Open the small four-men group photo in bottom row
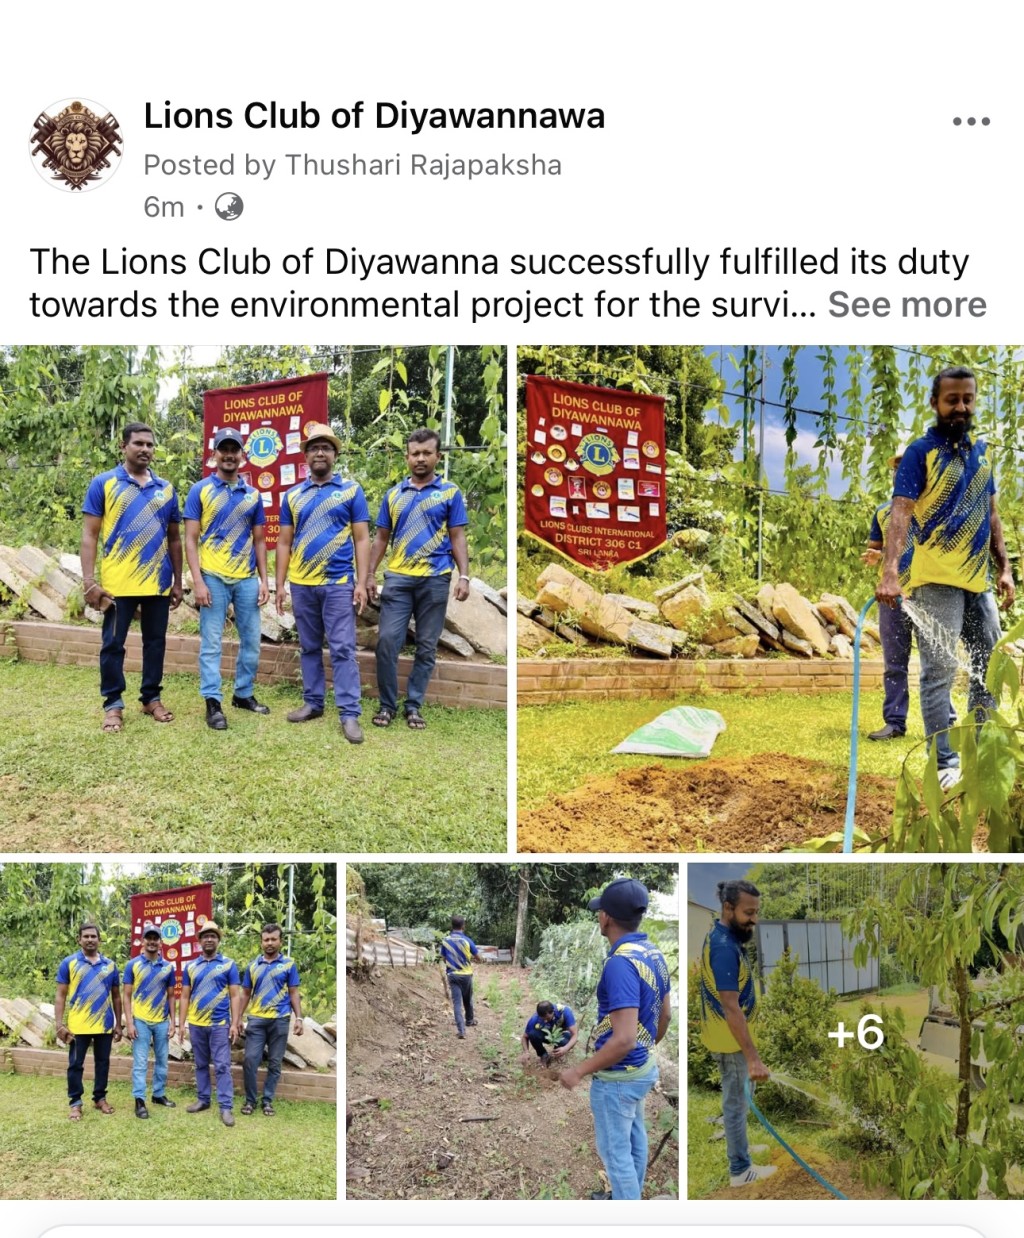This screenshot has width=1024, height=1238. tap(168, 1031)
